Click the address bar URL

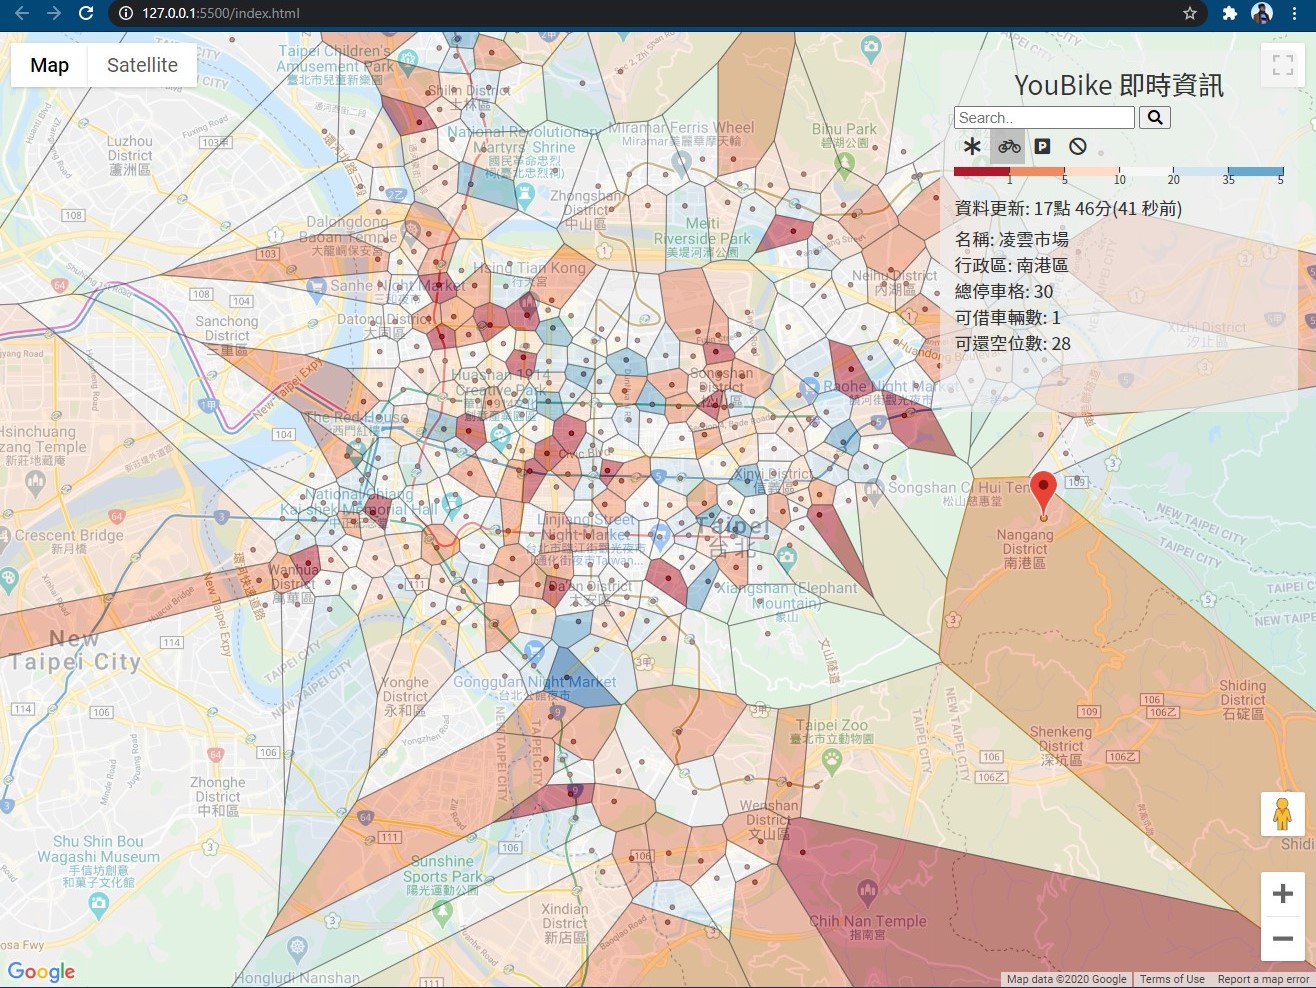pyautogui.click(x=220, y=13)
